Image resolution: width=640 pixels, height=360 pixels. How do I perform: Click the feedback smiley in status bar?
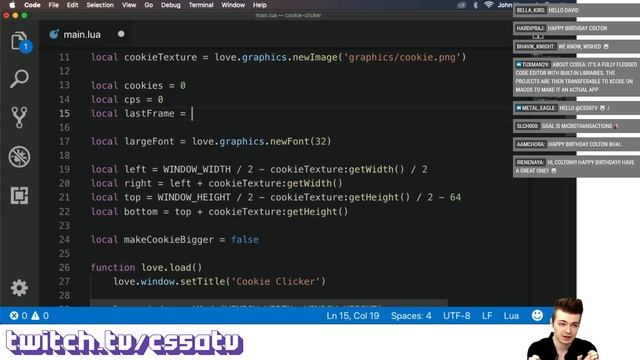(537, 315)
